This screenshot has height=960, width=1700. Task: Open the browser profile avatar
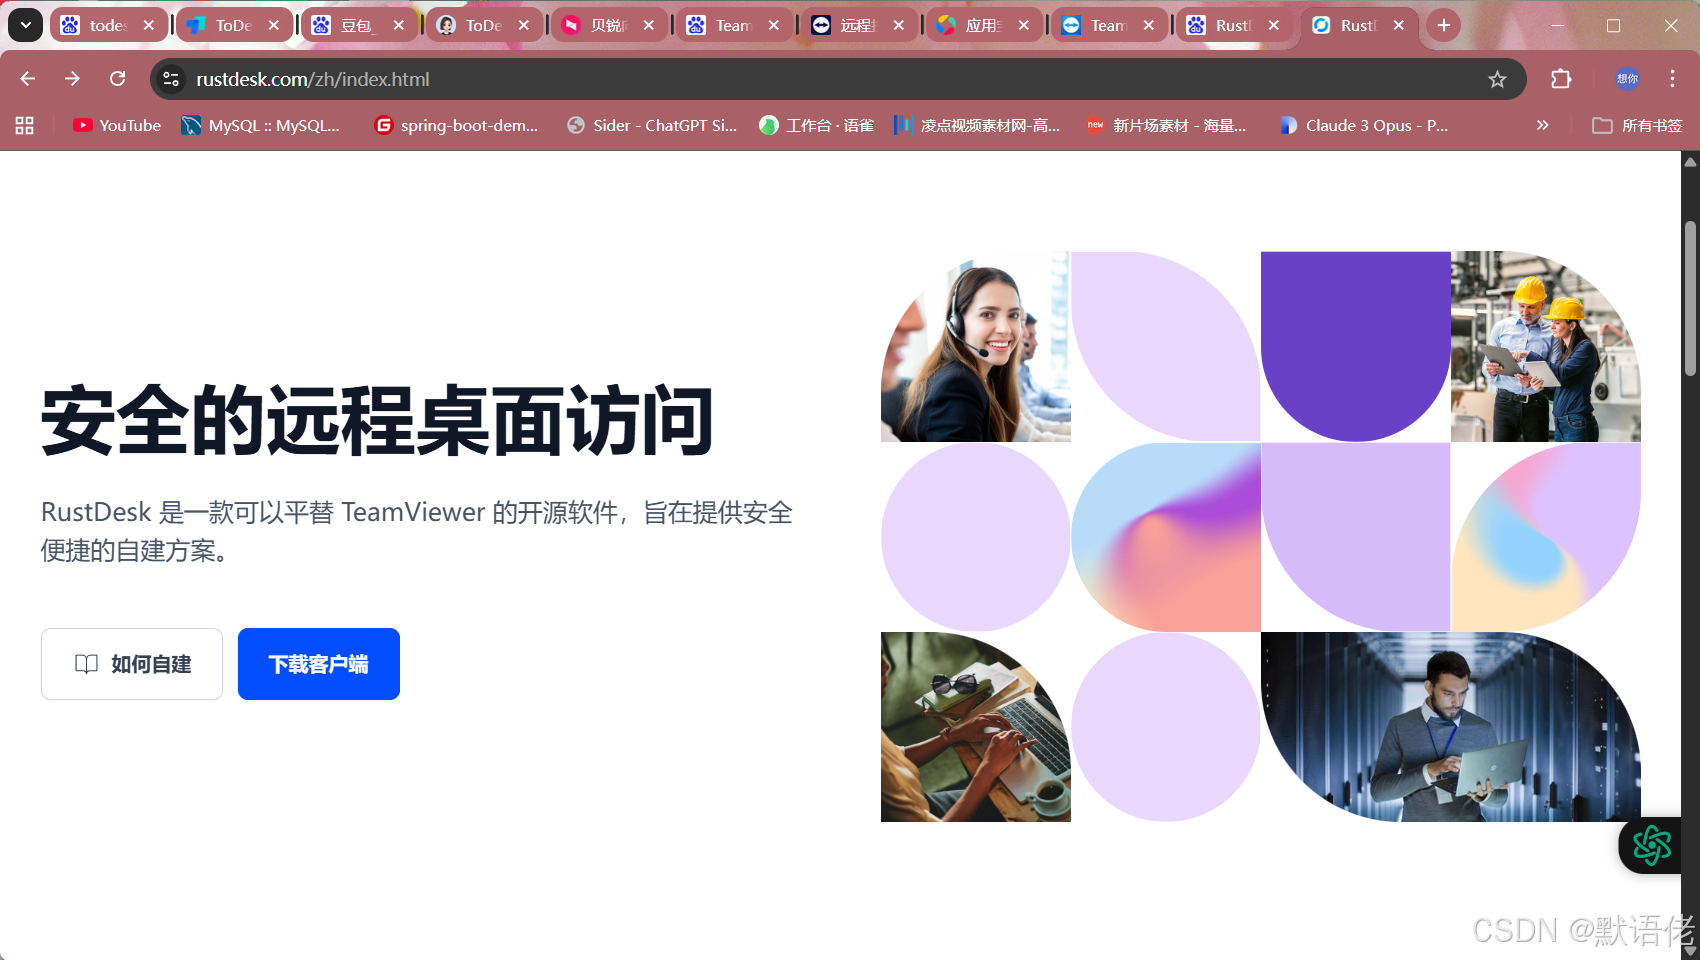coord(1628,79)
